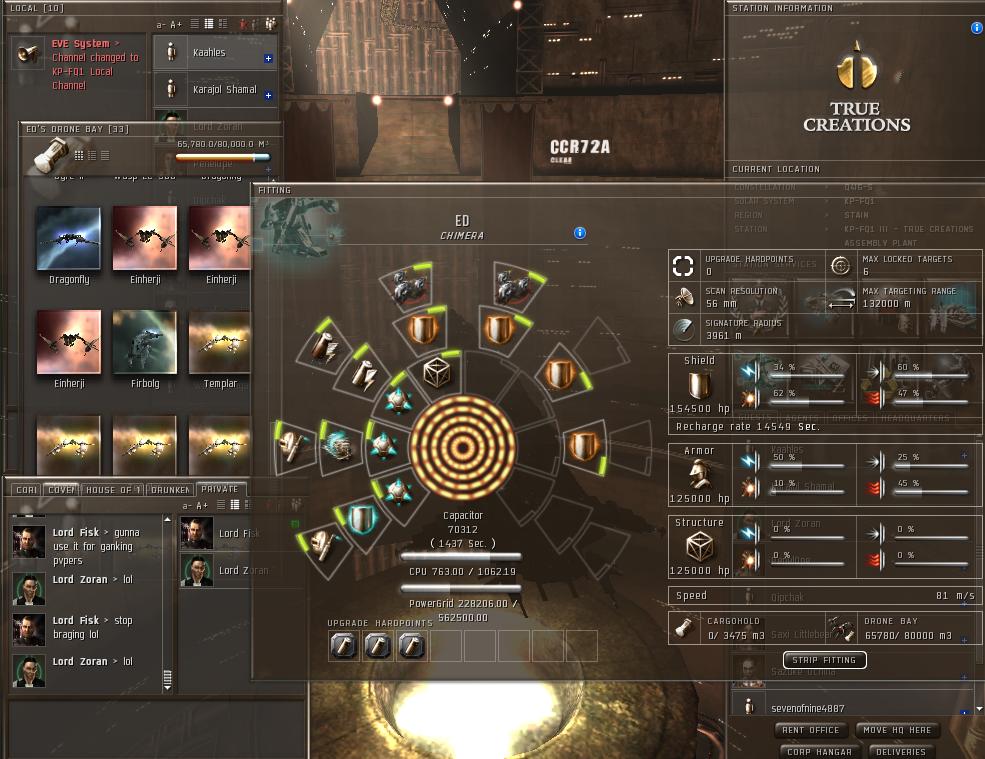Expand guest list down arrow beside sevenofnine4887
985x759 pixels.
point(979,709)
